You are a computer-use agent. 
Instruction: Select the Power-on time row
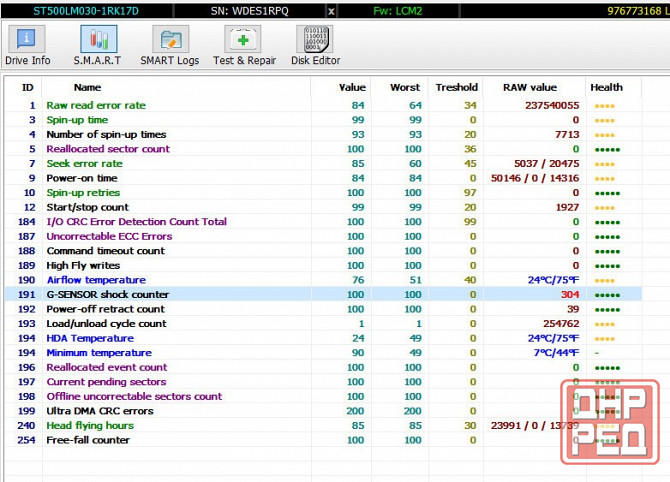click(323, 178)
